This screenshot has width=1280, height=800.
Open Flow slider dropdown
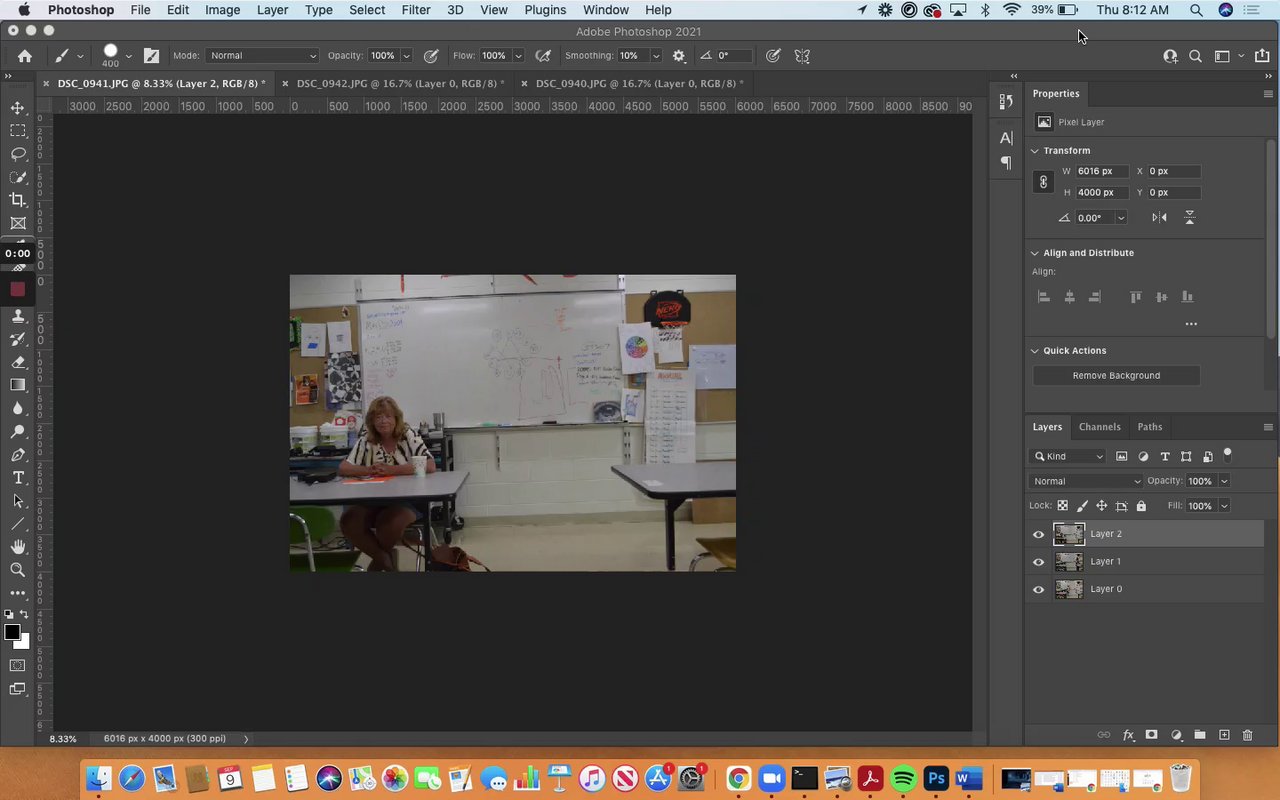coord(518,56)
